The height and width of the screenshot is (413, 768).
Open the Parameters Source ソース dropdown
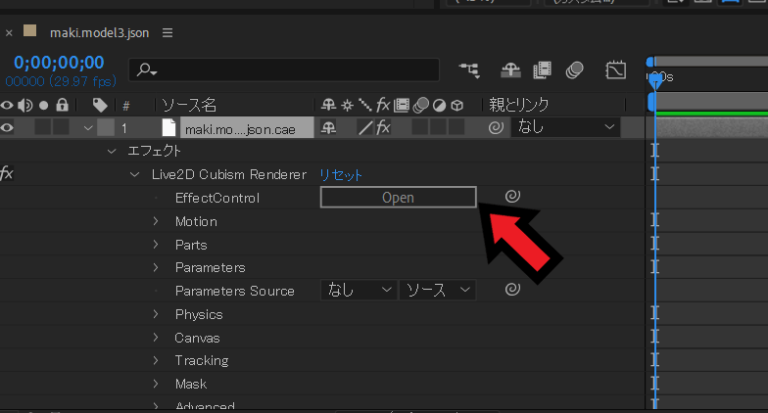coord(437,290)
